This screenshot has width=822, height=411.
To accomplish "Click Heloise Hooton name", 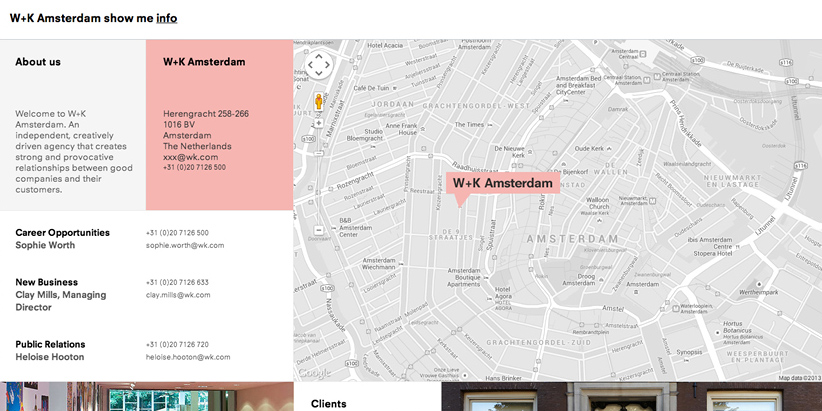I will [x=50, y=357].
